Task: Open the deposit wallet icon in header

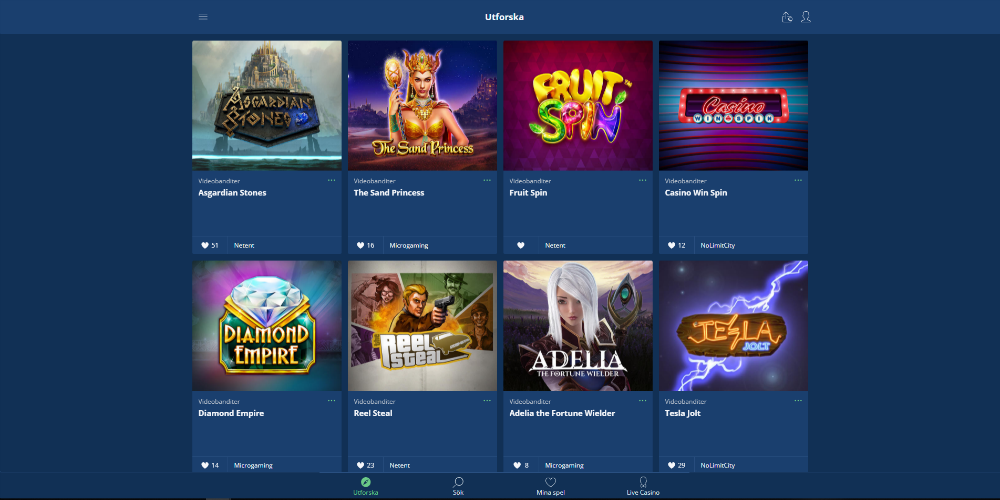Action: [787, 17]
